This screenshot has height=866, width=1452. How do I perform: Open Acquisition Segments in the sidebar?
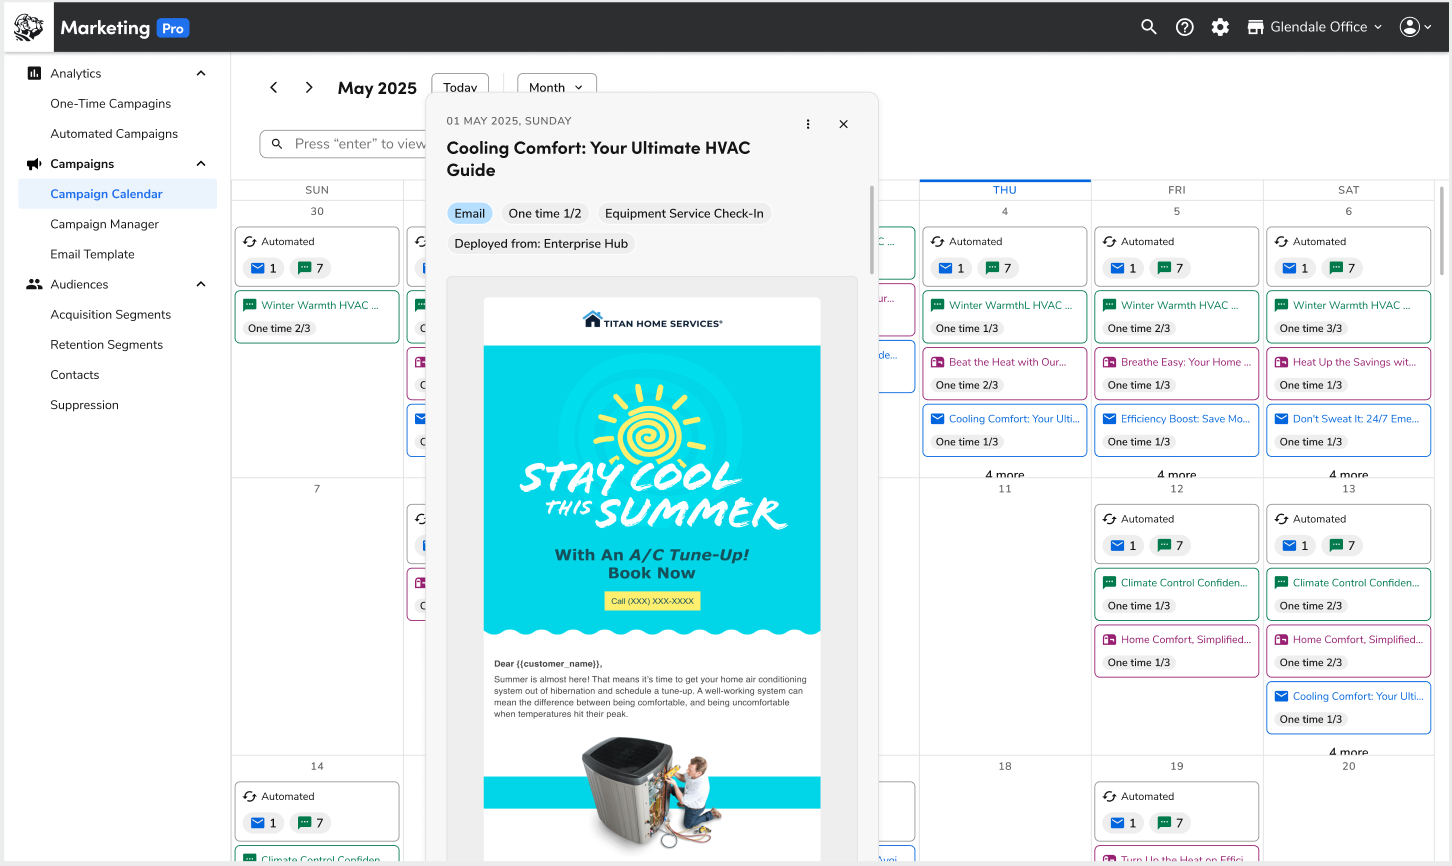coord(111,314)
